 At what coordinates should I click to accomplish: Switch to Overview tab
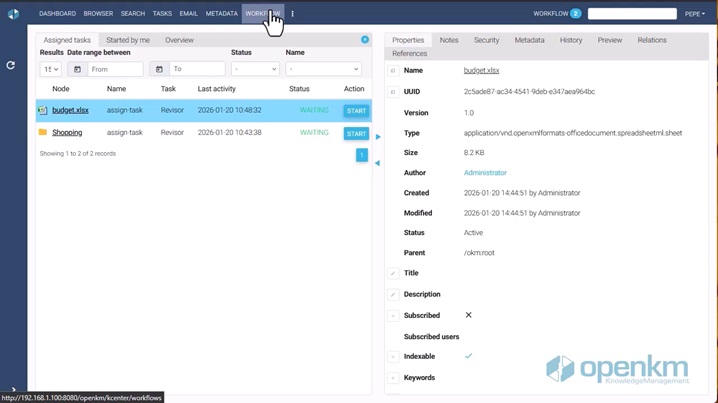click(180, 40)
